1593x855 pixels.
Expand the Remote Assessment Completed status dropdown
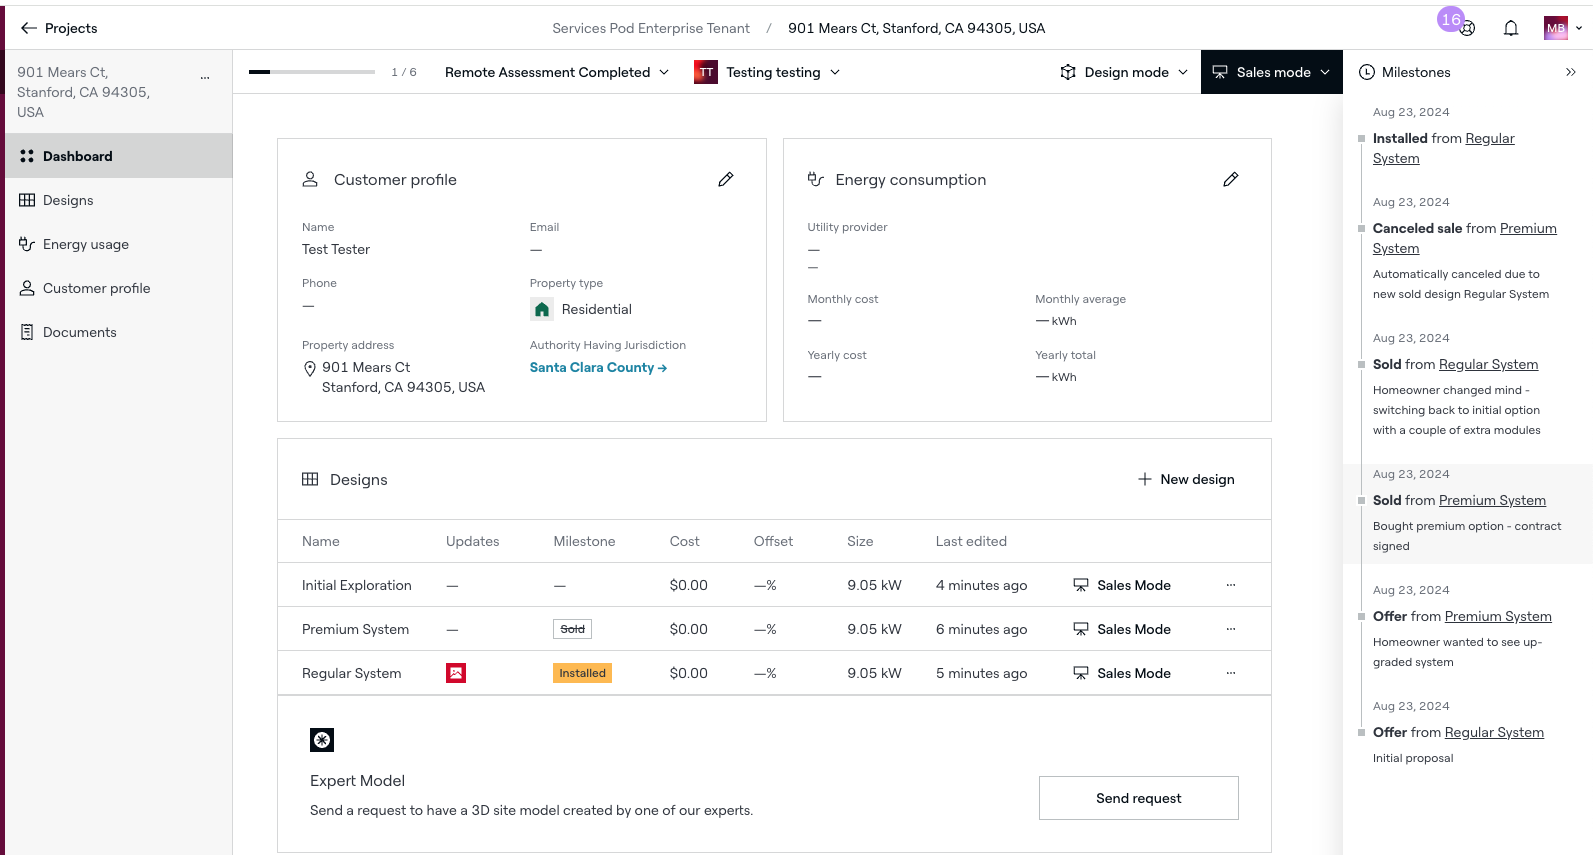[557, 72]
